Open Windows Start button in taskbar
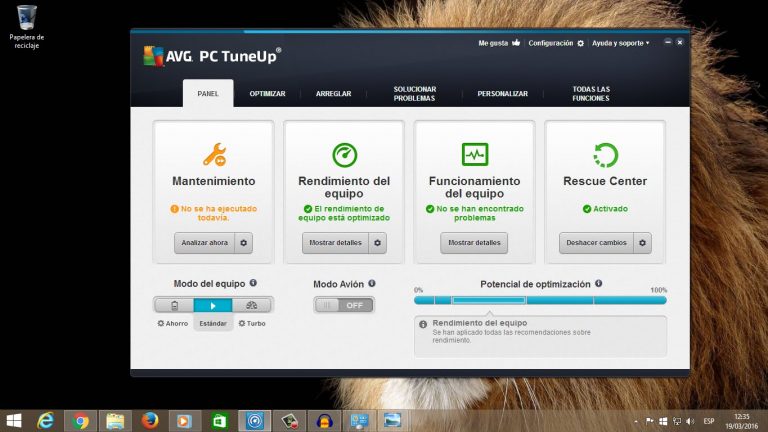The height and width of the screenshot is (432, 768). pos(14,421)
